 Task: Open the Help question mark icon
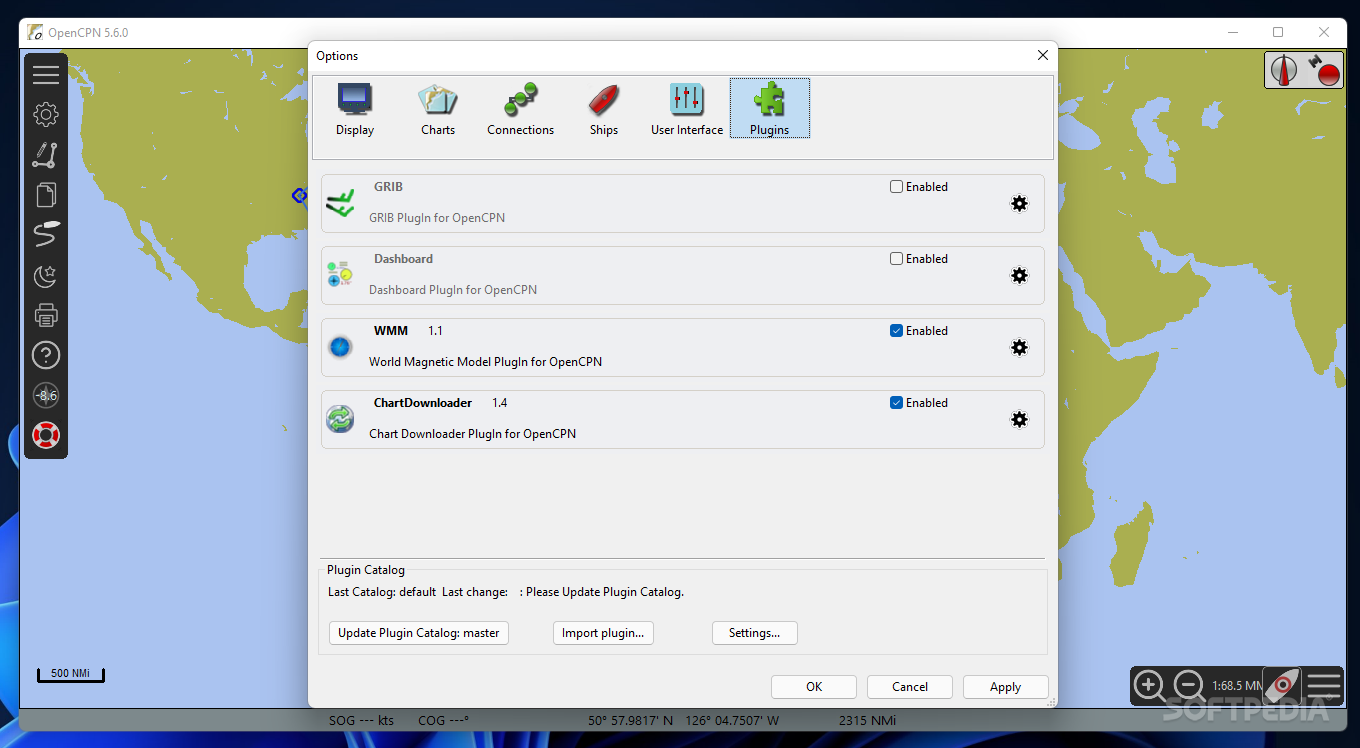[x=46, y=355]
